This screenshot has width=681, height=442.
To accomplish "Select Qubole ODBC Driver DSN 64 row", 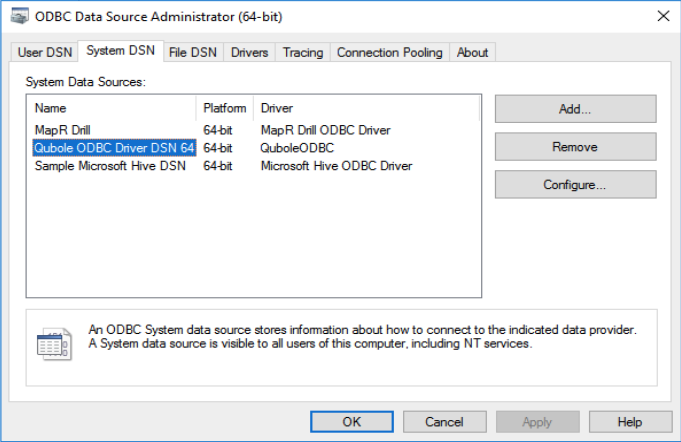I will (114, 148).
